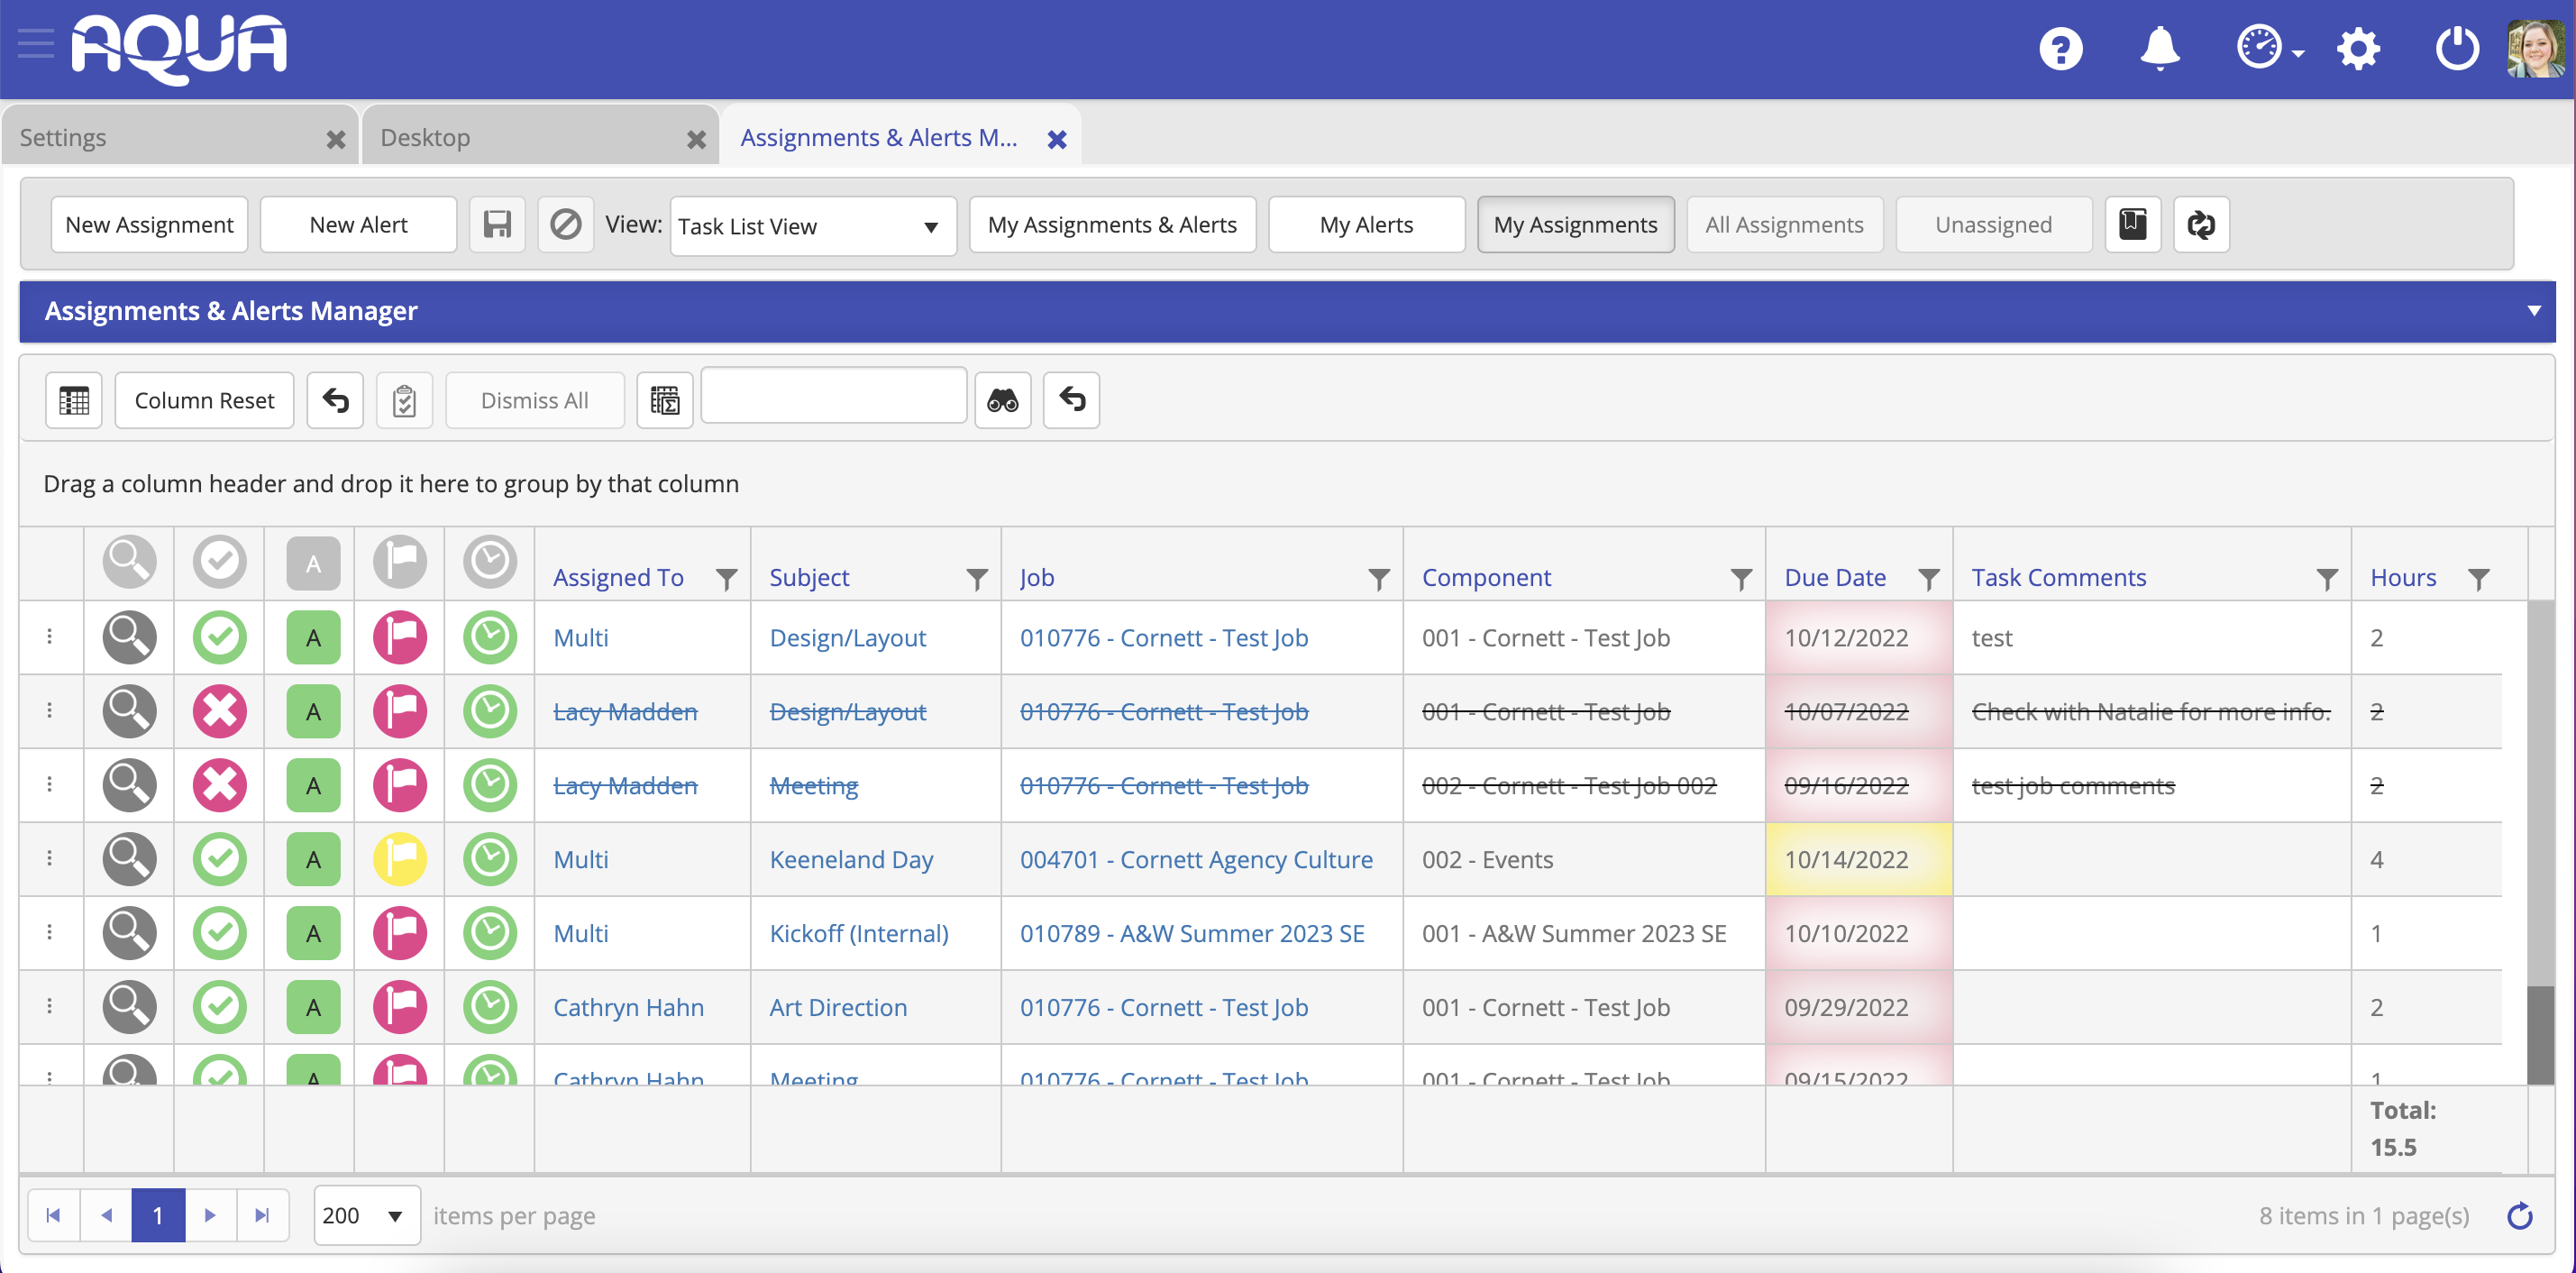Screen dimensions: 2576x1273
Task: Switch to the Settings tab
Action: point(180,137)
